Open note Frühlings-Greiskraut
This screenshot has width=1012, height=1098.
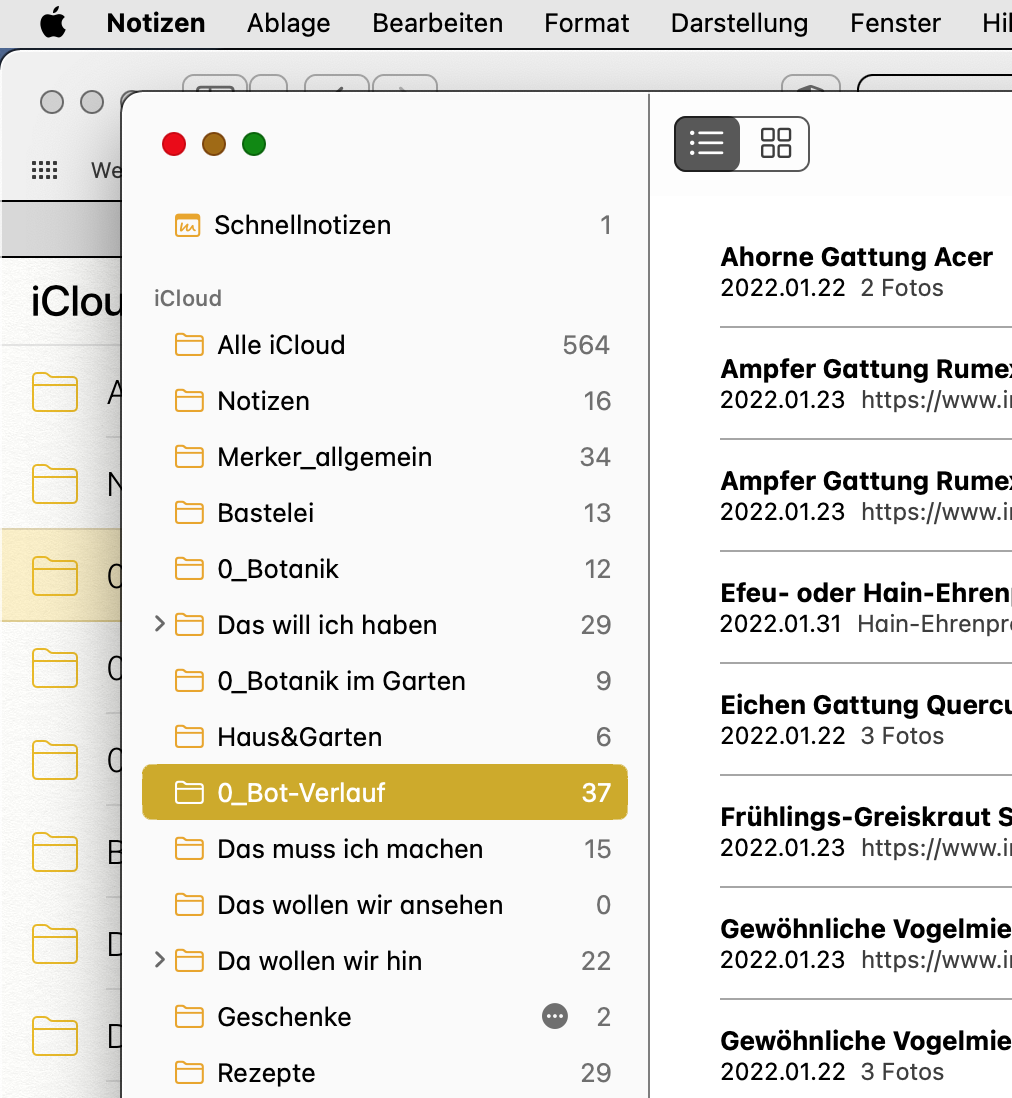(866, 832)
